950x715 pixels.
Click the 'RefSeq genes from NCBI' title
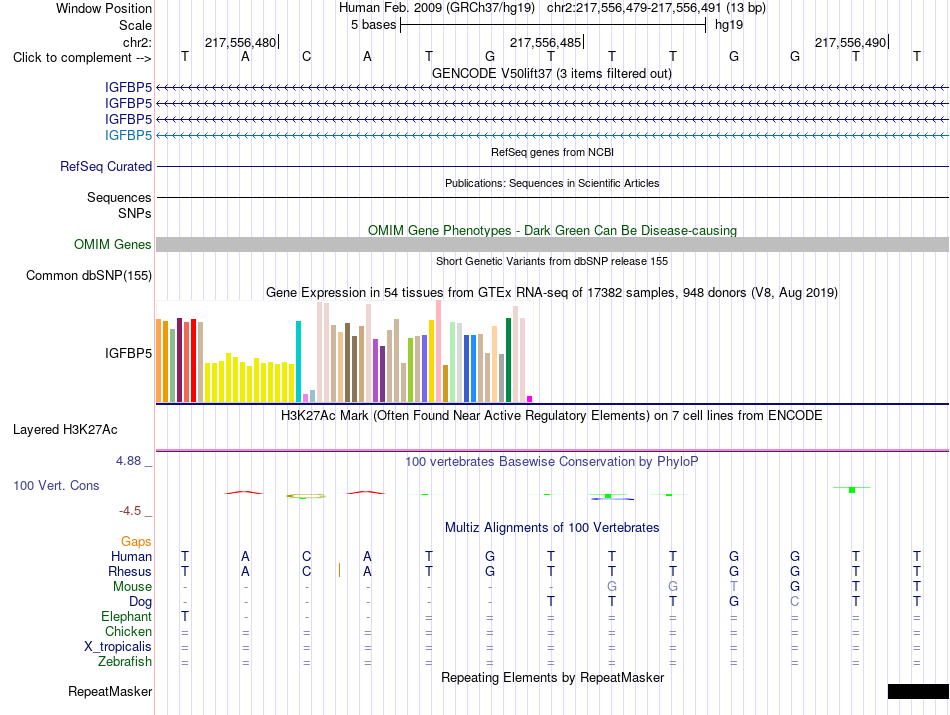tap(553, 152)
